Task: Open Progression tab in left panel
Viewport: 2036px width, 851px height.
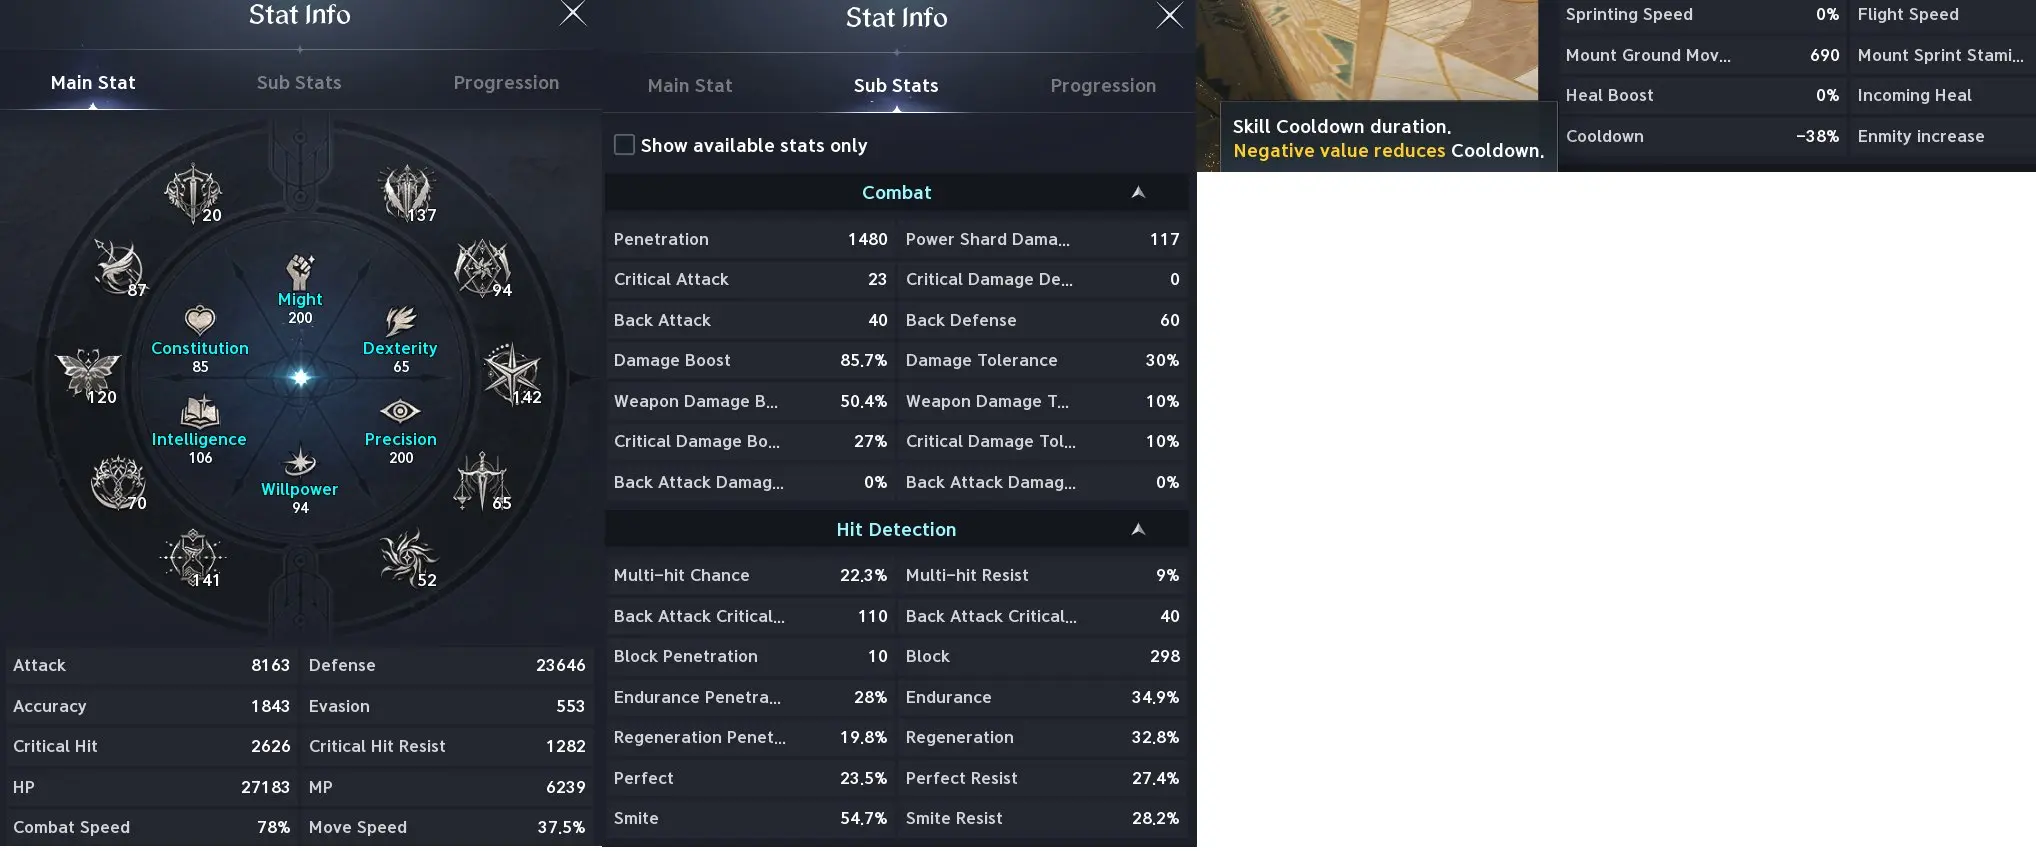Action: (x=506, y=83)
